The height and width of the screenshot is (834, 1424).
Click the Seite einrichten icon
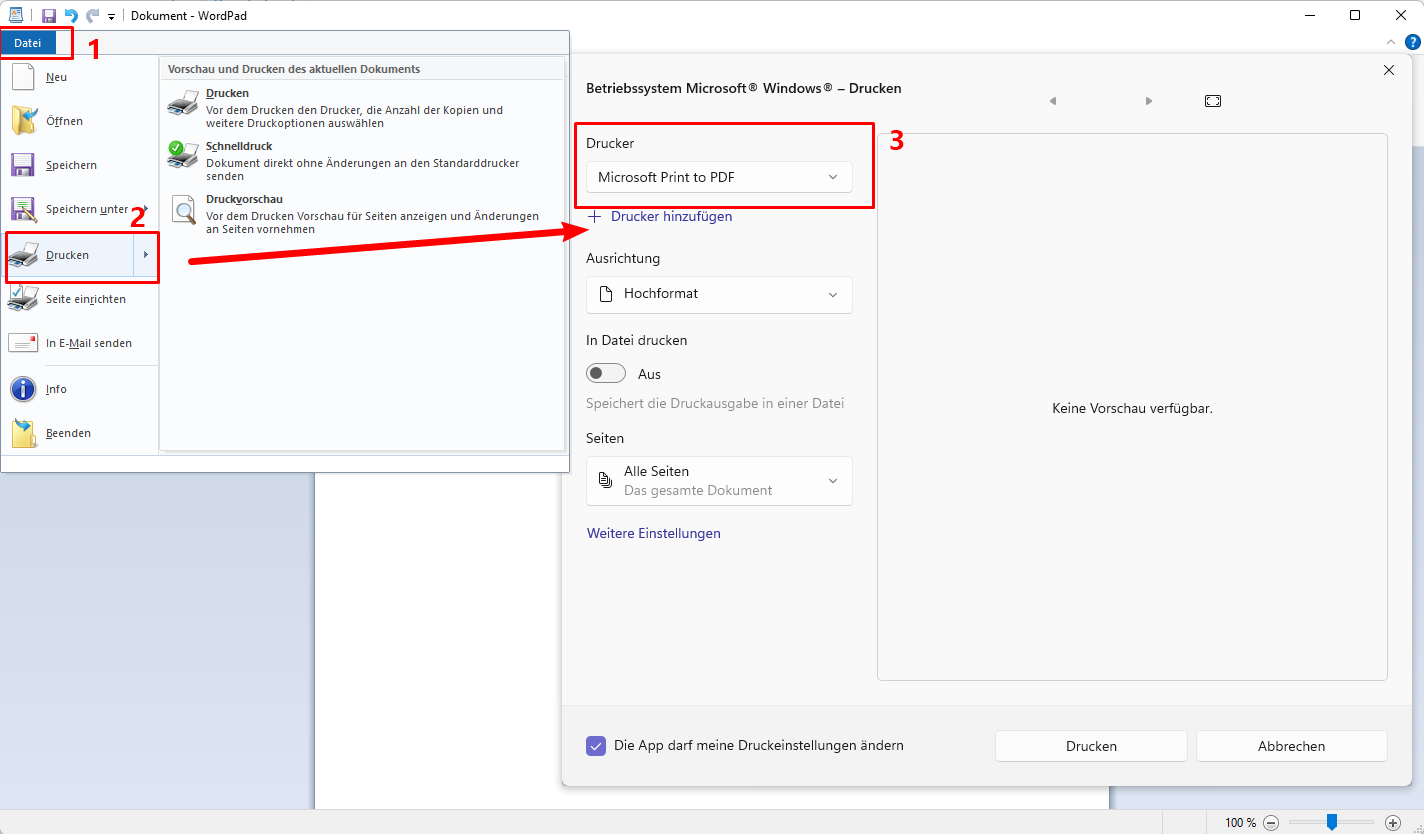(23, 299)
